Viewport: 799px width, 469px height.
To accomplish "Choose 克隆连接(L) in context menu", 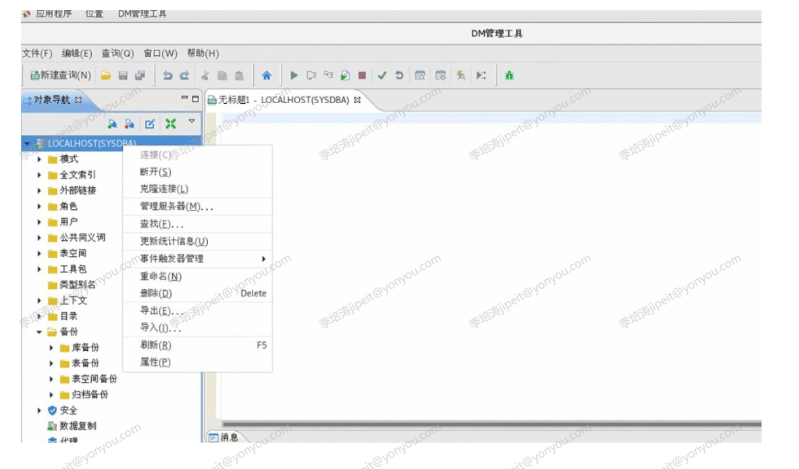I will [198, 189].
